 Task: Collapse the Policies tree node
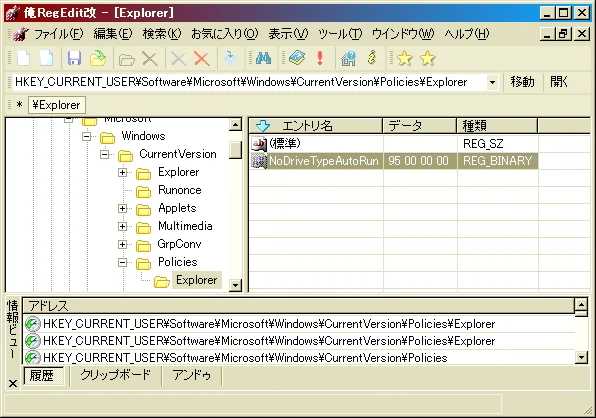(122, 262)
